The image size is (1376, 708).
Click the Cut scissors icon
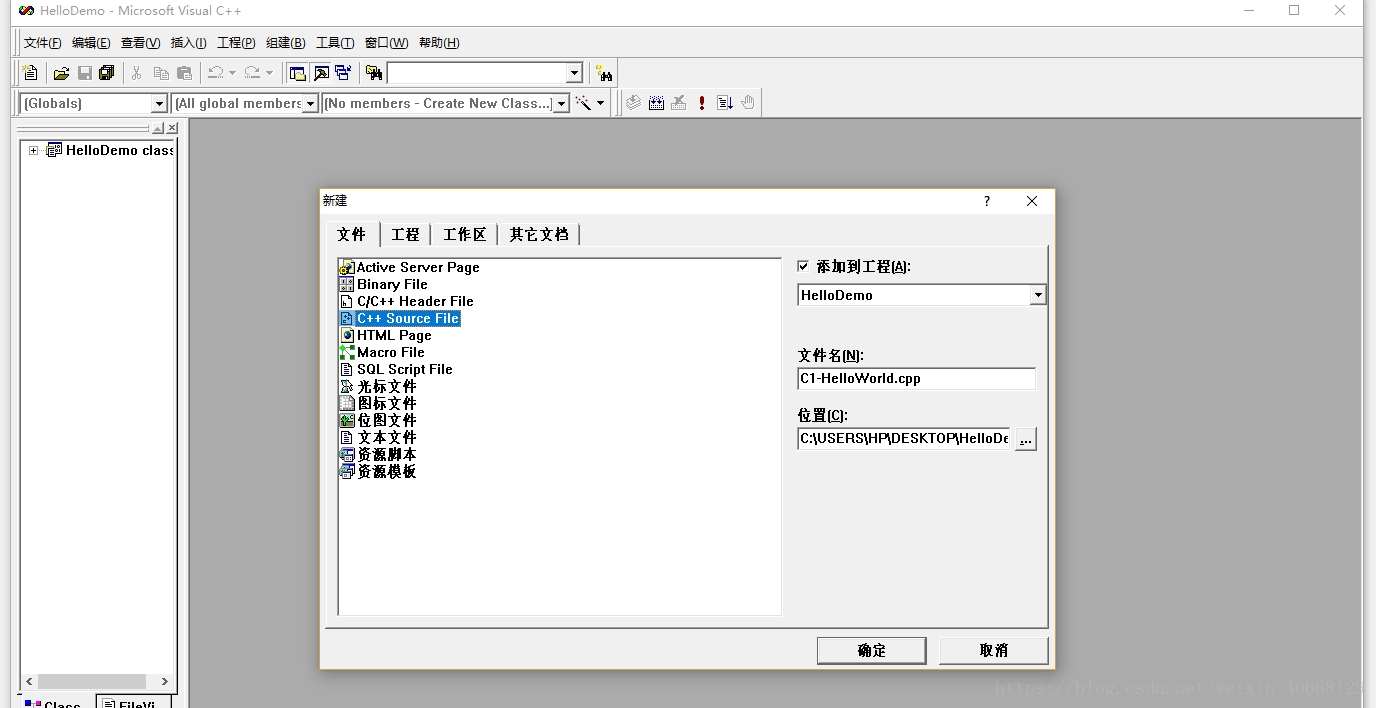136,73
